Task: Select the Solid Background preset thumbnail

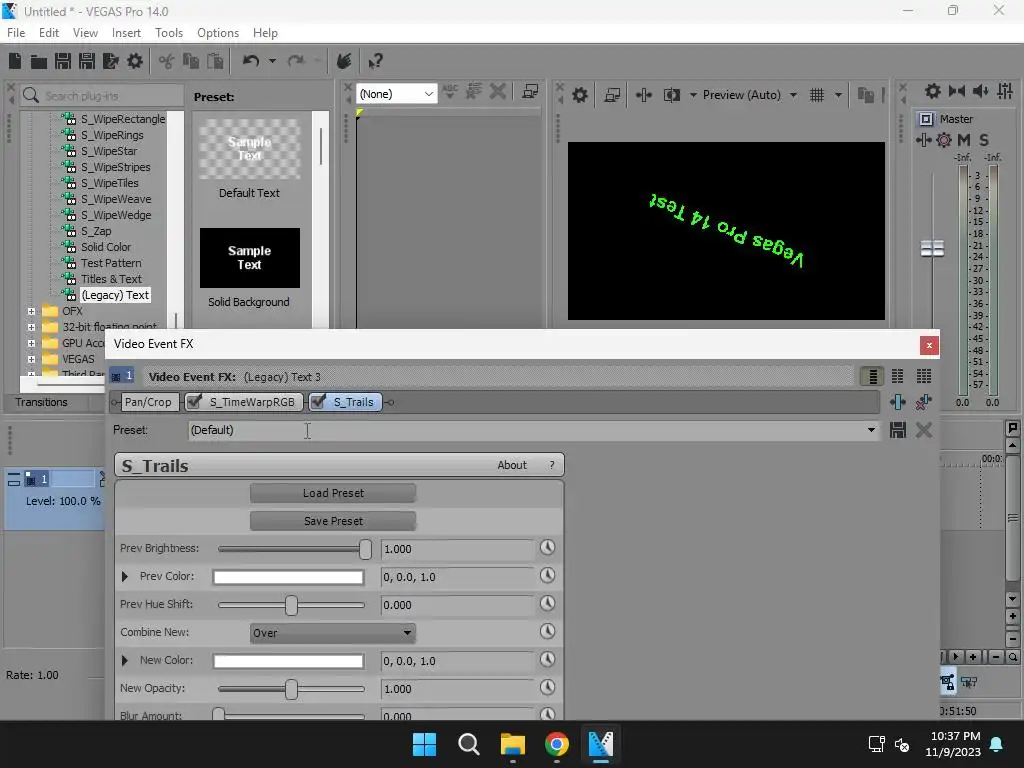Action: (x=249, y=258)
